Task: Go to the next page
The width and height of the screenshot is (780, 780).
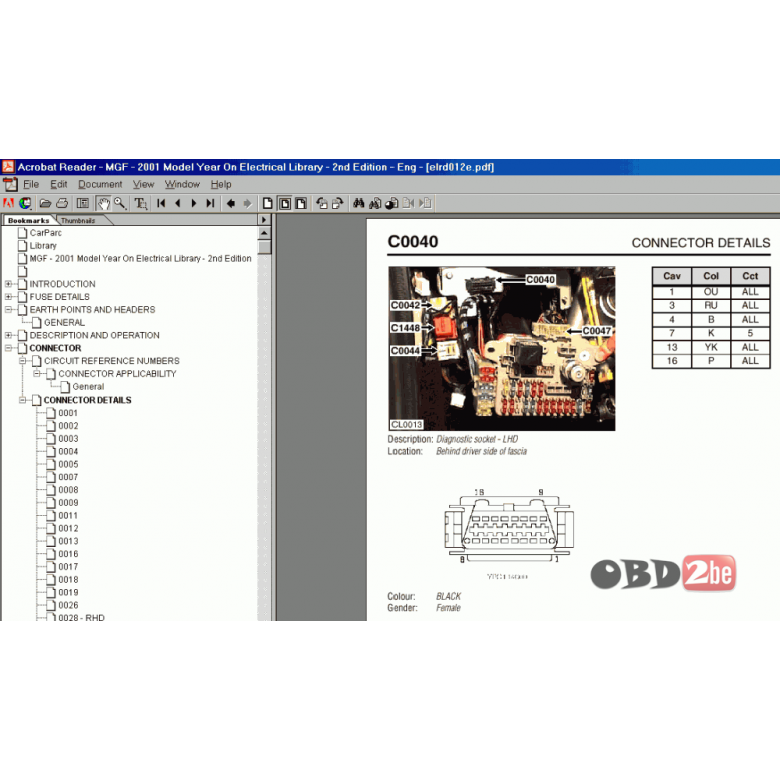Action: 194,203
